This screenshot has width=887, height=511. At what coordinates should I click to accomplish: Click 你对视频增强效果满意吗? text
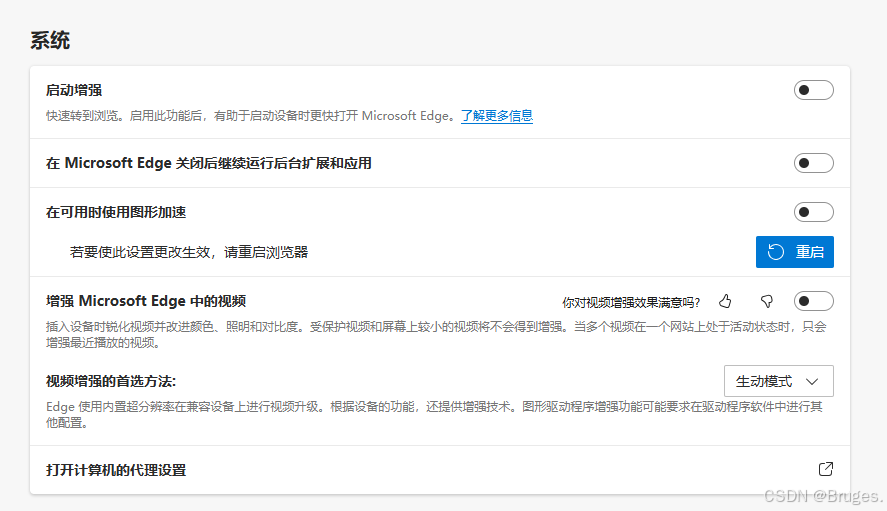[x=631, y=302]
